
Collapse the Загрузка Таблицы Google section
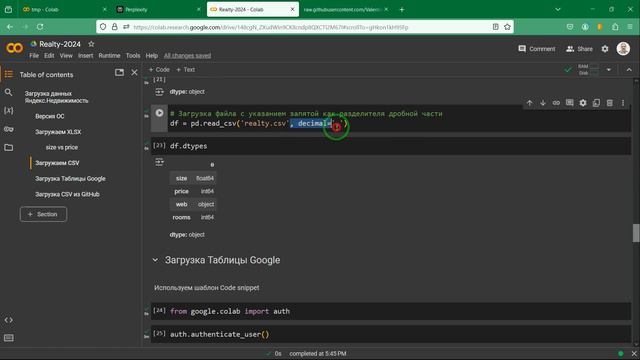(155, 260)
